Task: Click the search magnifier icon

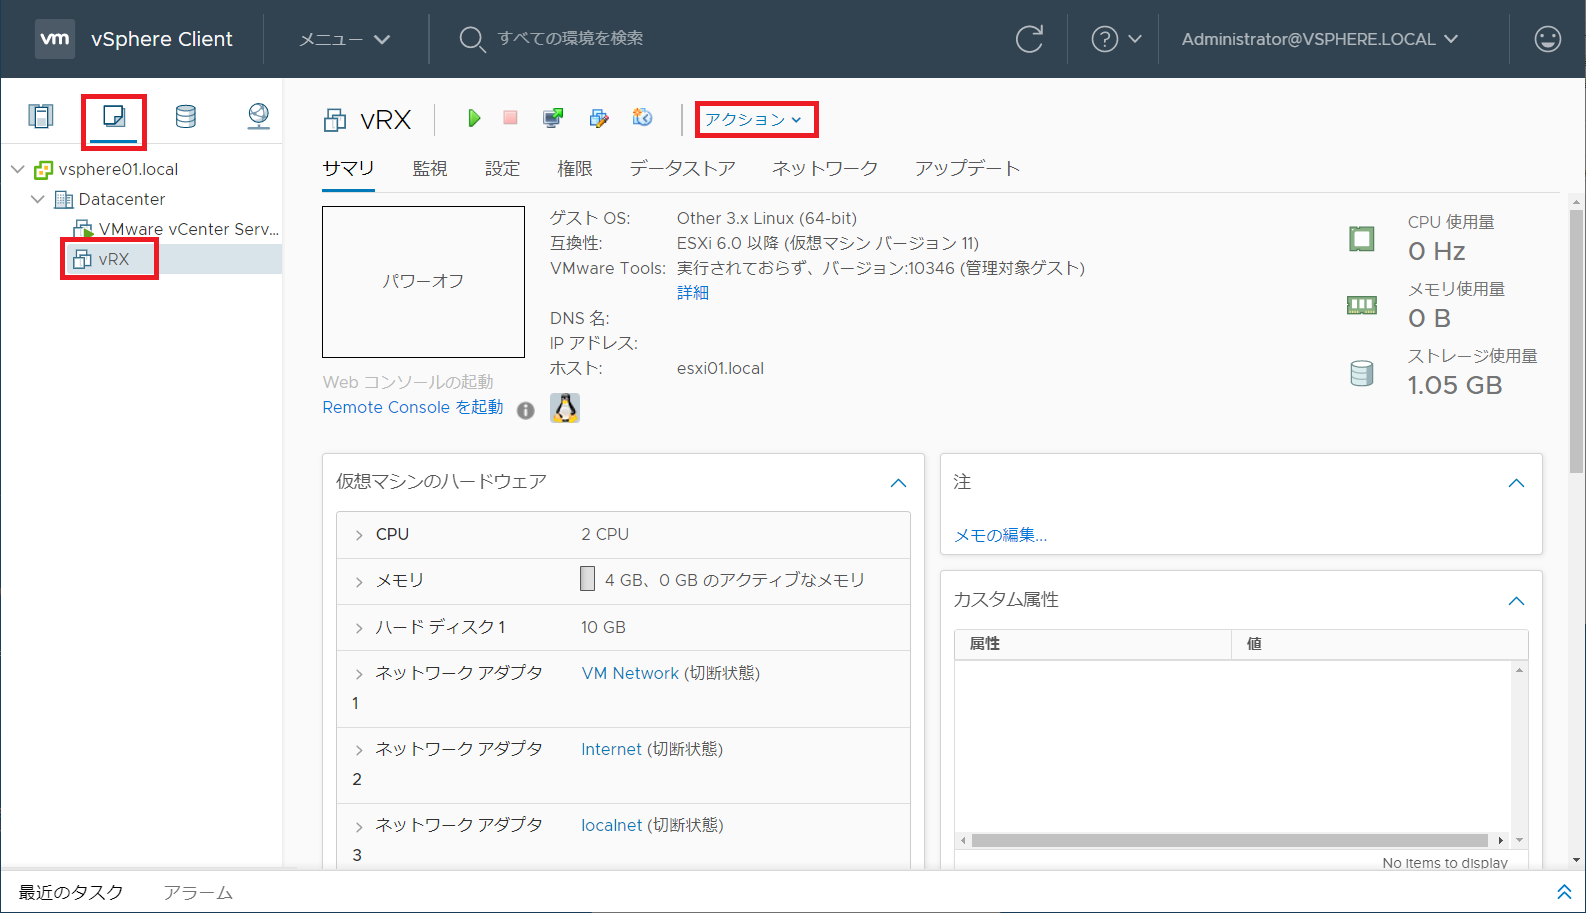Action: 472,39
